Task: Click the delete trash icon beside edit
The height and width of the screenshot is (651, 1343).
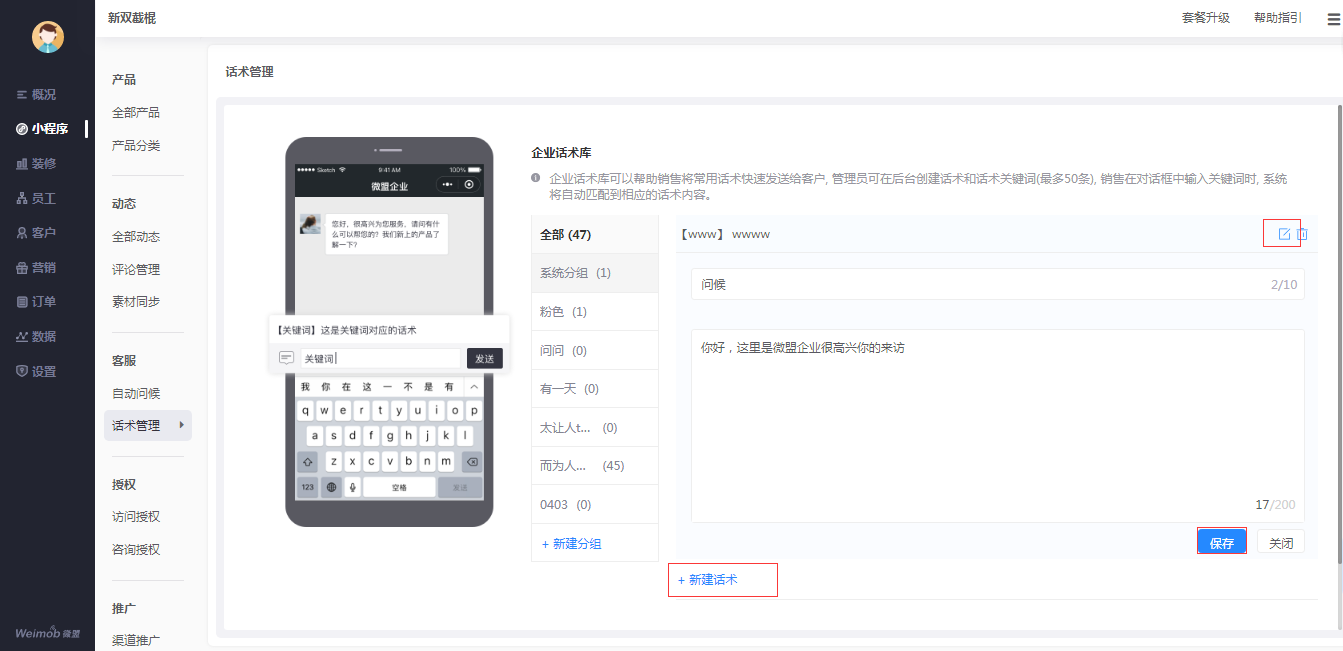Action: [x=1302, y=234]
